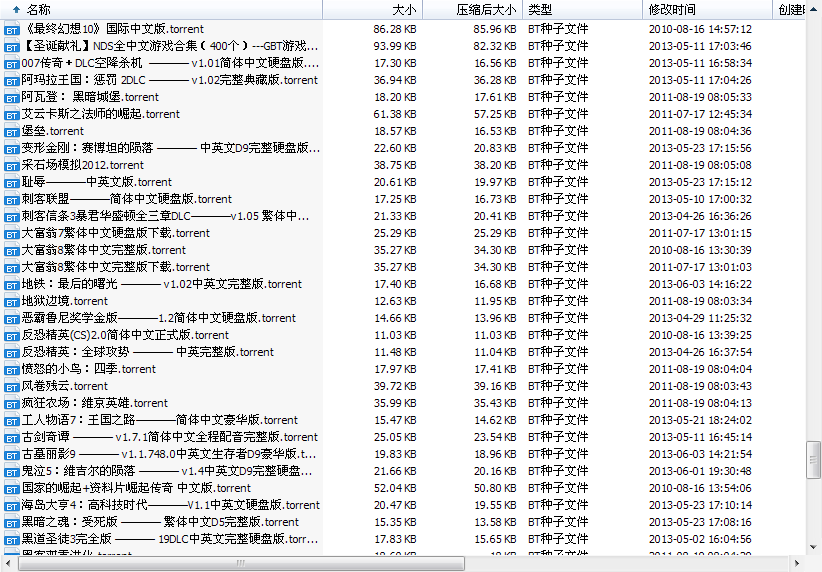This screenshot has height=572, width=822.
Task: Click BT icon of 疯狂农场：维京英雄.torrent
Action: coord(12,404)
